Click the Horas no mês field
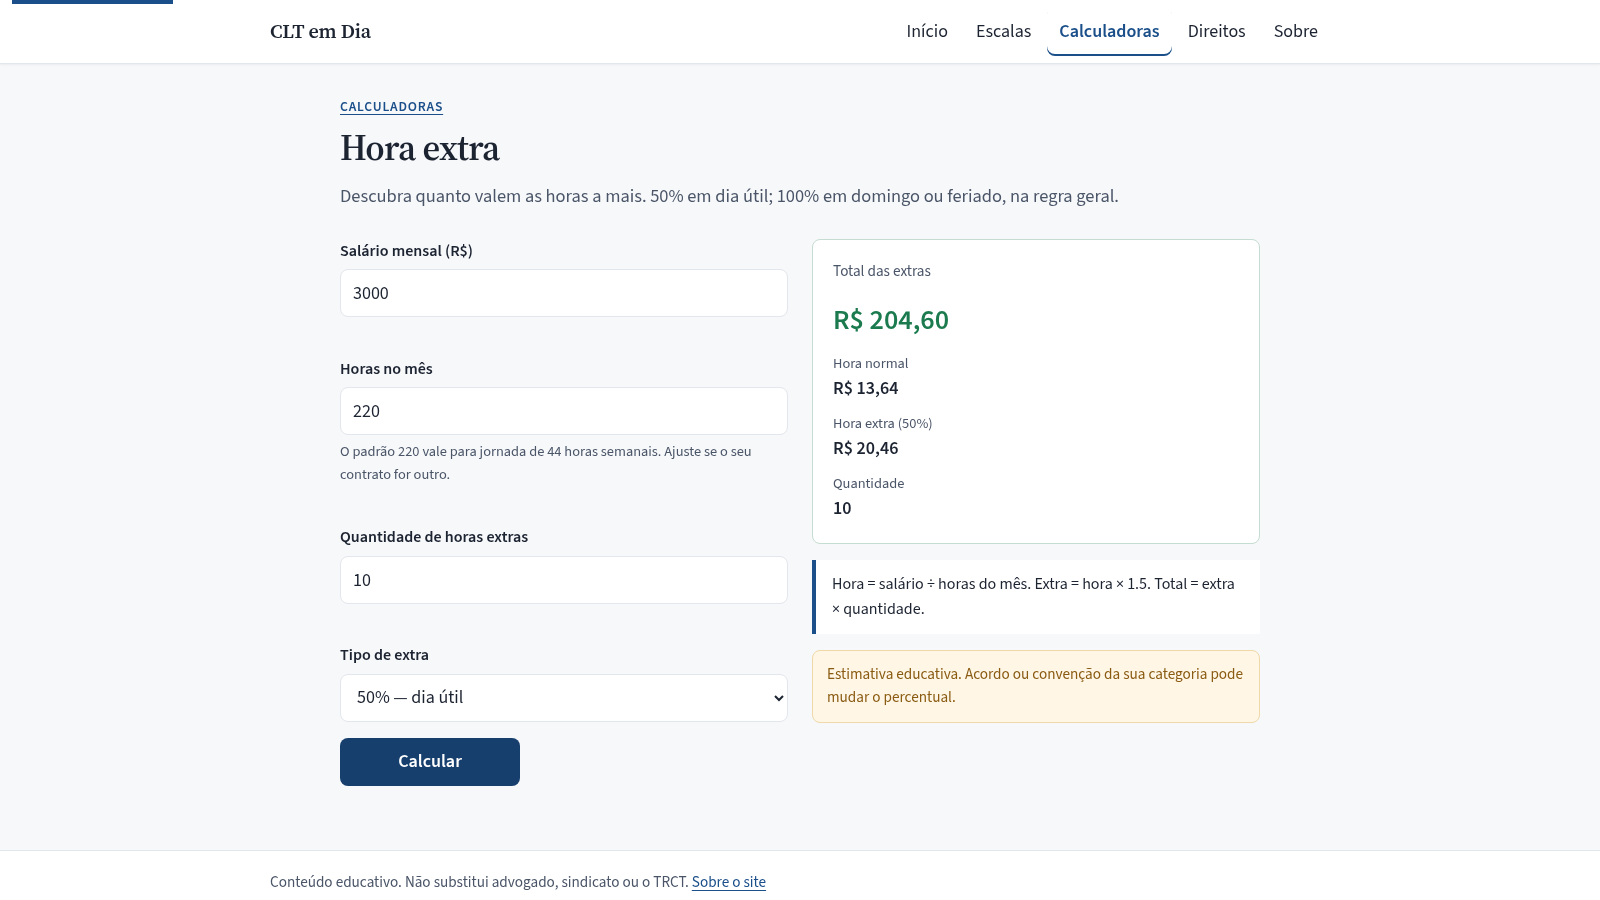The height and width of the screenshot is (900, 1600). coord(564,411)
